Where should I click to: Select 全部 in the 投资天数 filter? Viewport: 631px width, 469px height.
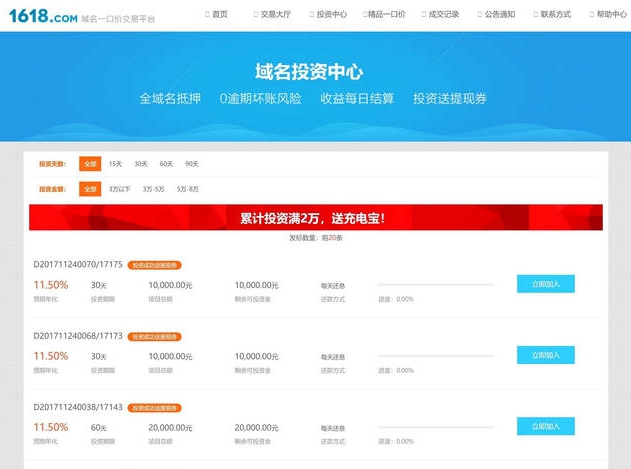click(90, 164)
